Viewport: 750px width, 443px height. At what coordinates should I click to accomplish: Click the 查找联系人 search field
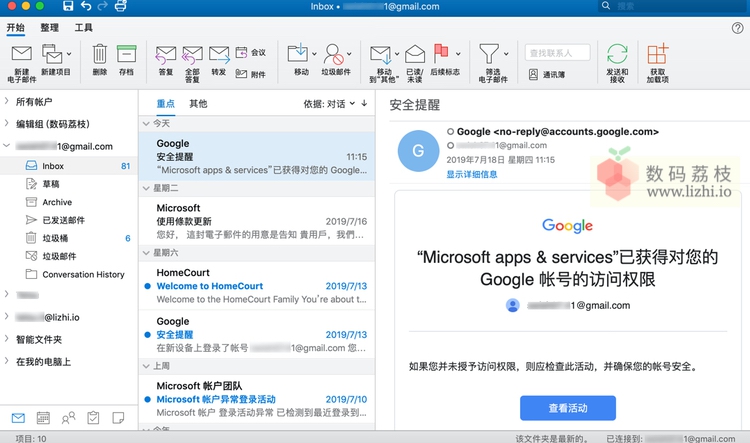pyautogui.click(x=557, y=52)
